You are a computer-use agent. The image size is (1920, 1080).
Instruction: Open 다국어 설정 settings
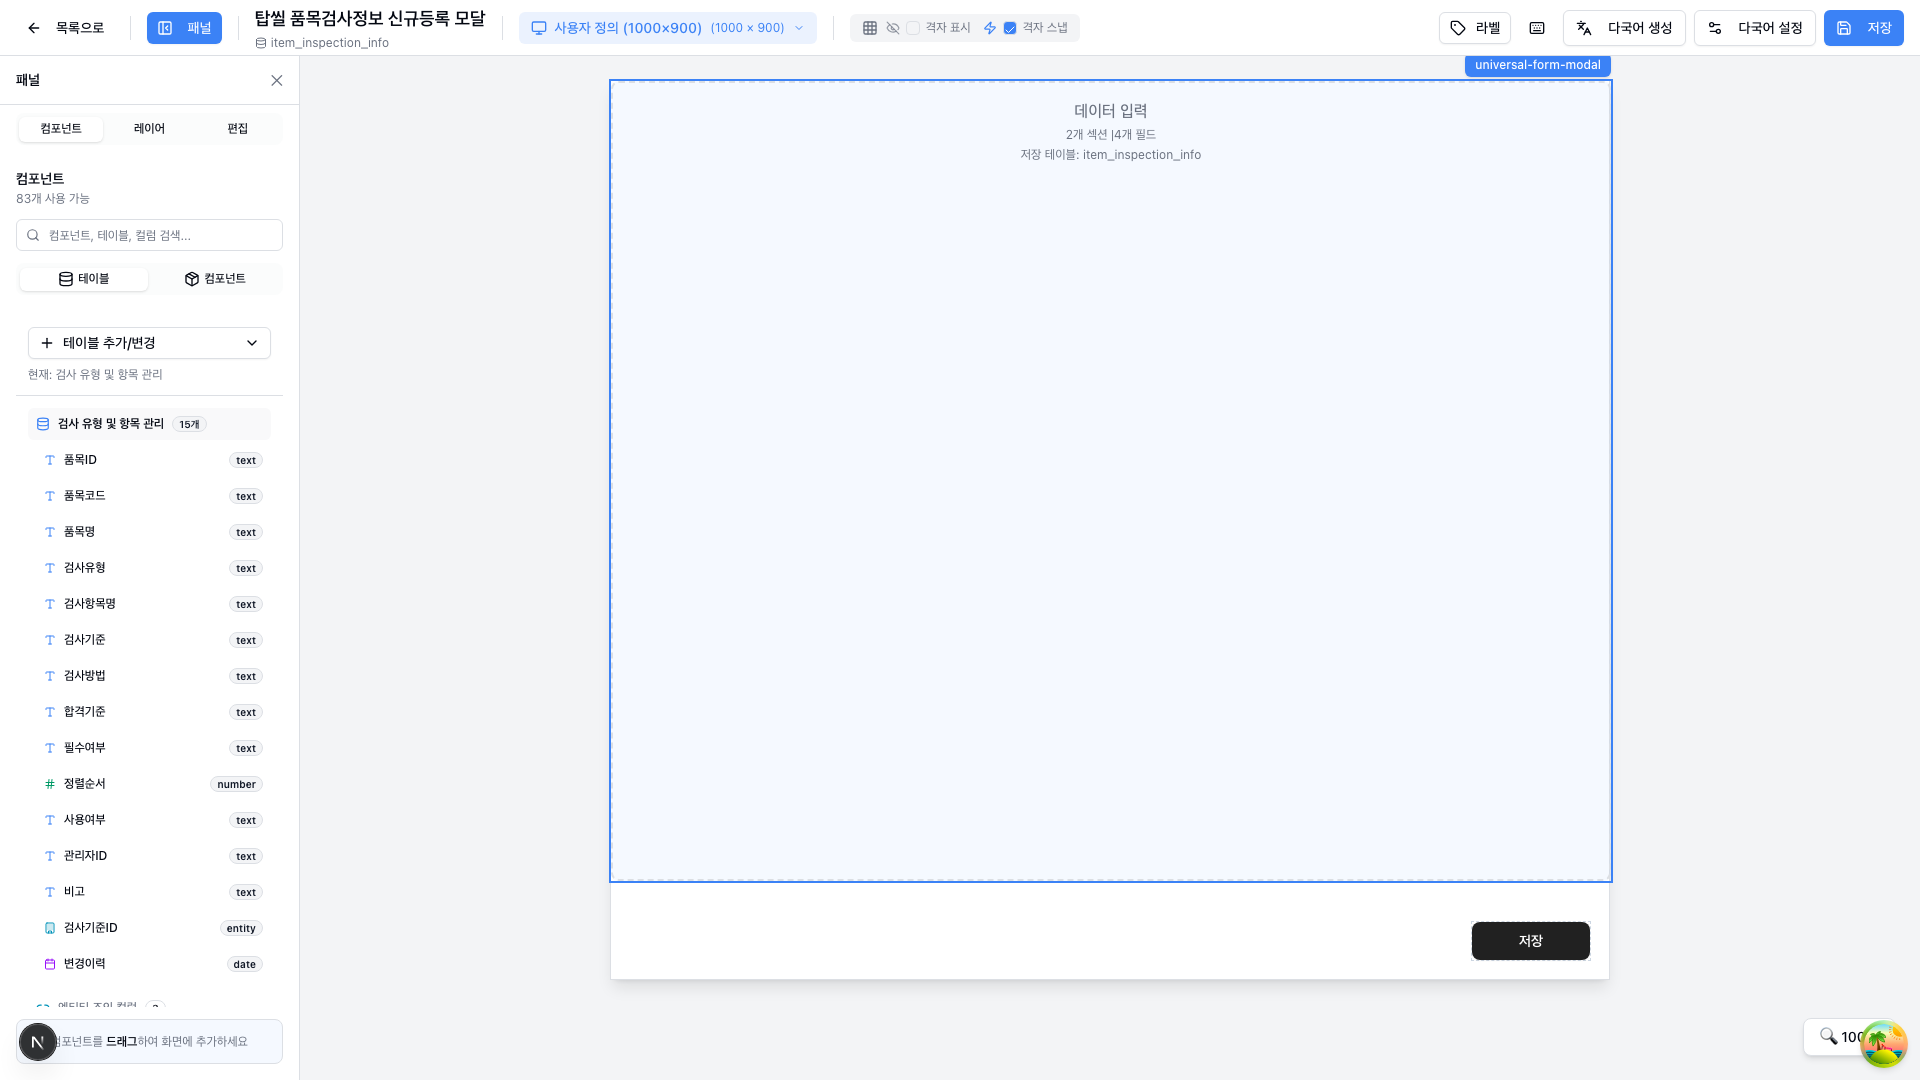1754,28
